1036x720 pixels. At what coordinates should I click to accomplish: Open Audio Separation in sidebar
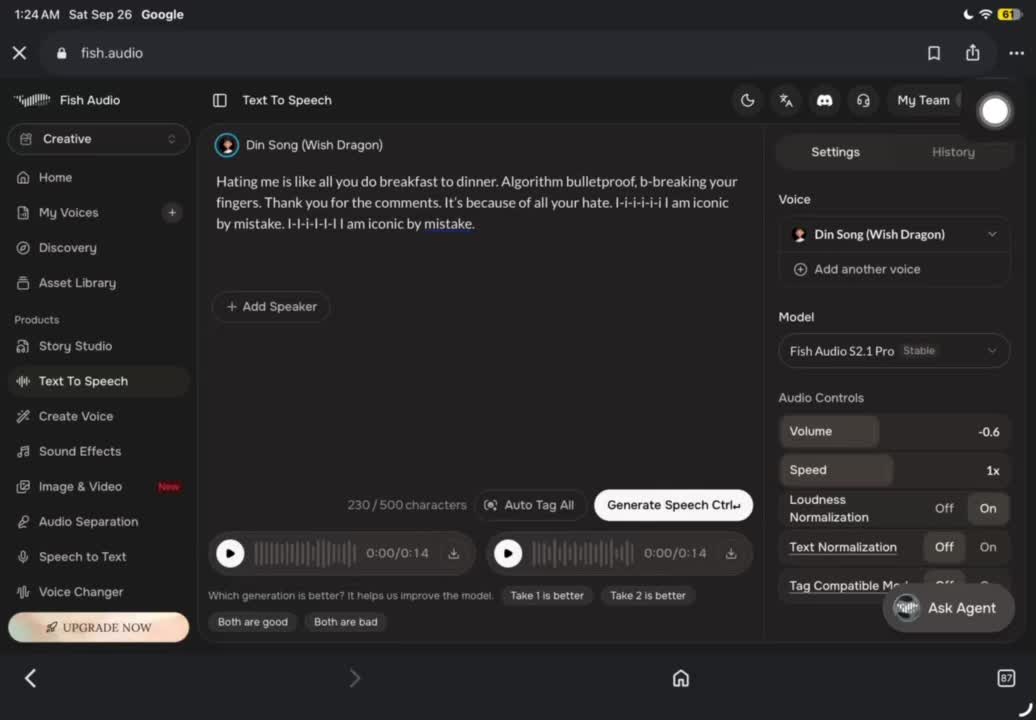[x=99, y=522]
